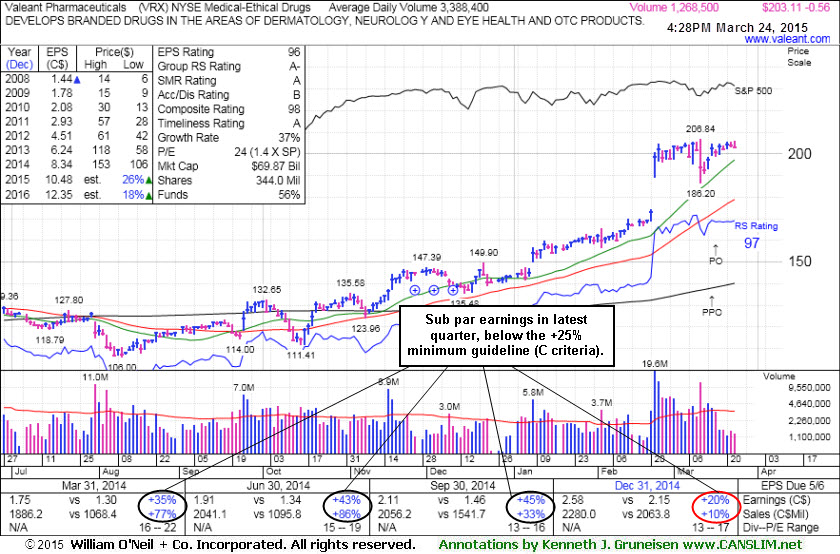The height and width of the screenshot is (554, 840).
Task: Click the pink Volume 1,268,500 value
Action: [673, 8]
